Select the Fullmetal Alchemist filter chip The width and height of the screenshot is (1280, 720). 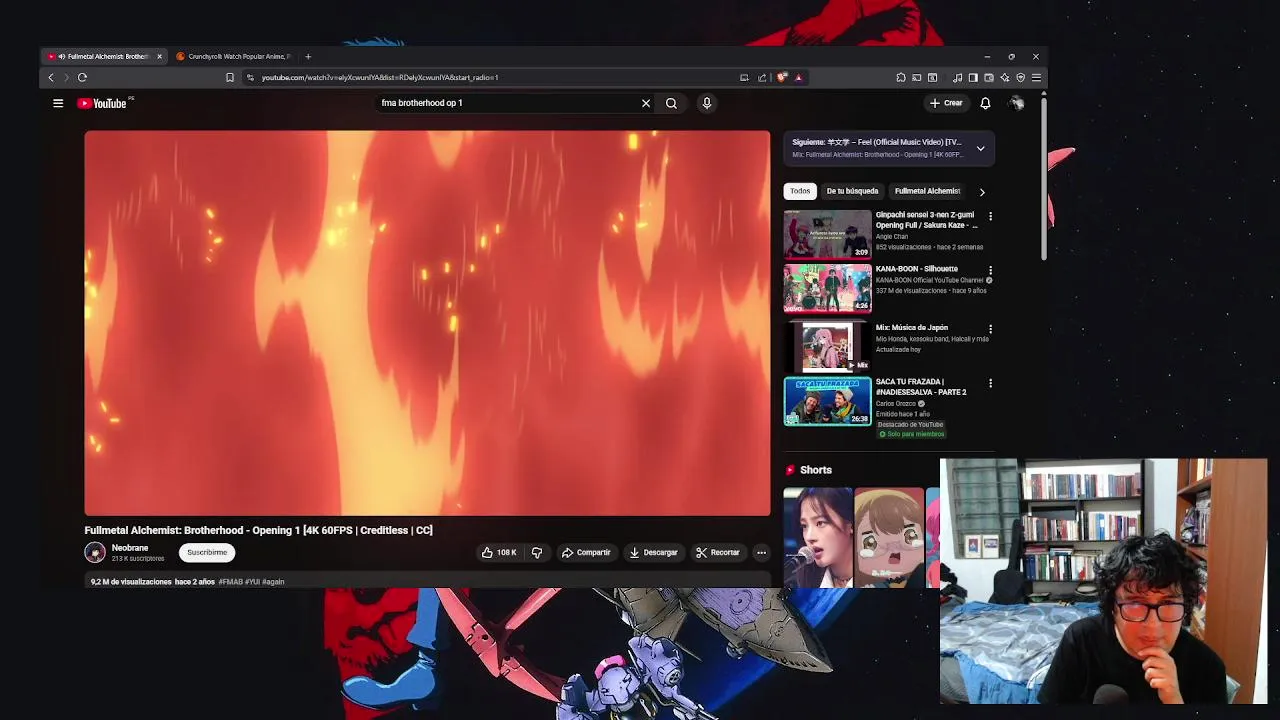pyautogui.click(x=927, y=191)
